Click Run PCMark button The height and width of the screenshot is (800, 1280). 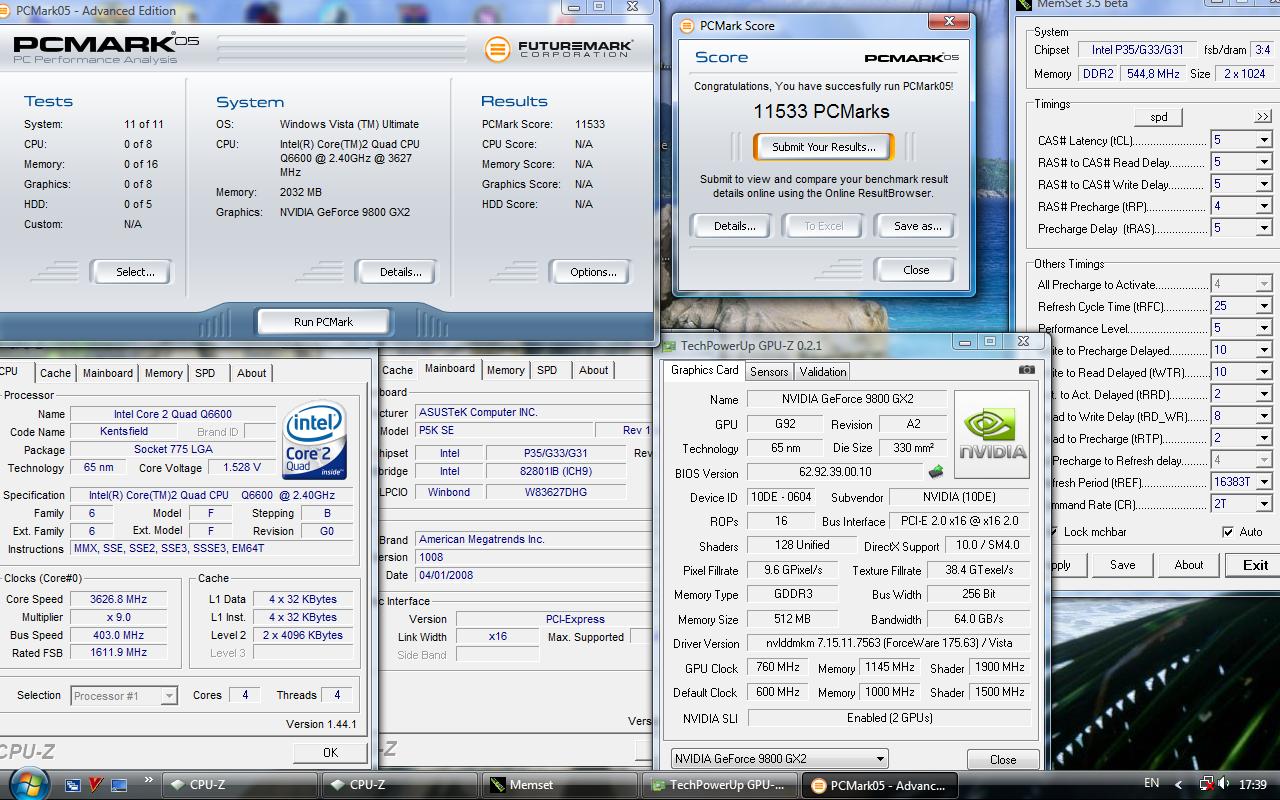pyautogui.click(x=323, y=322)
